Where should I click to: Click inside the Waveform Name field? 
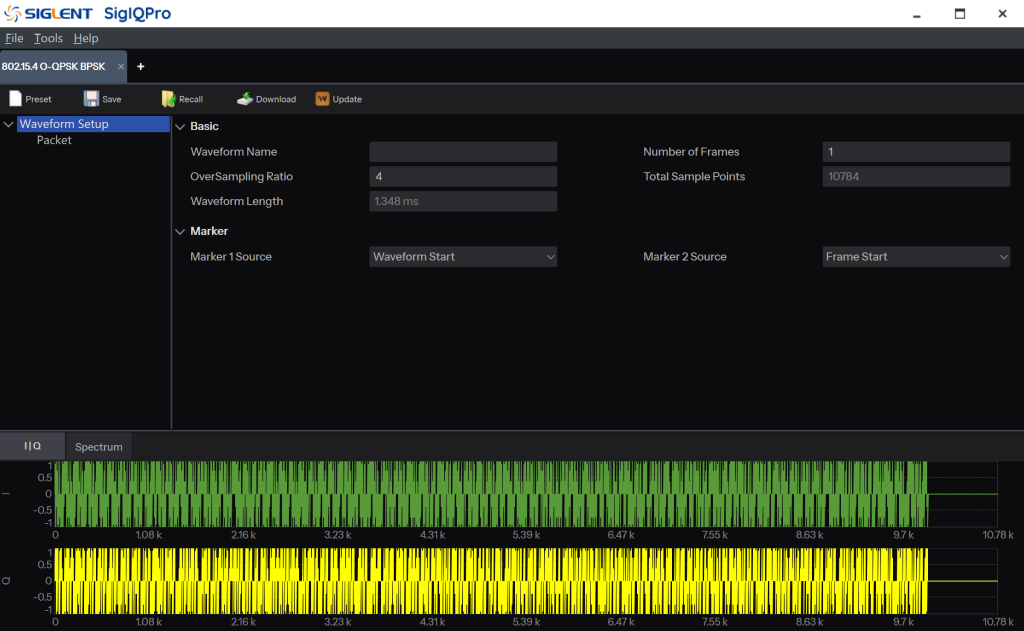click(462, 151)
